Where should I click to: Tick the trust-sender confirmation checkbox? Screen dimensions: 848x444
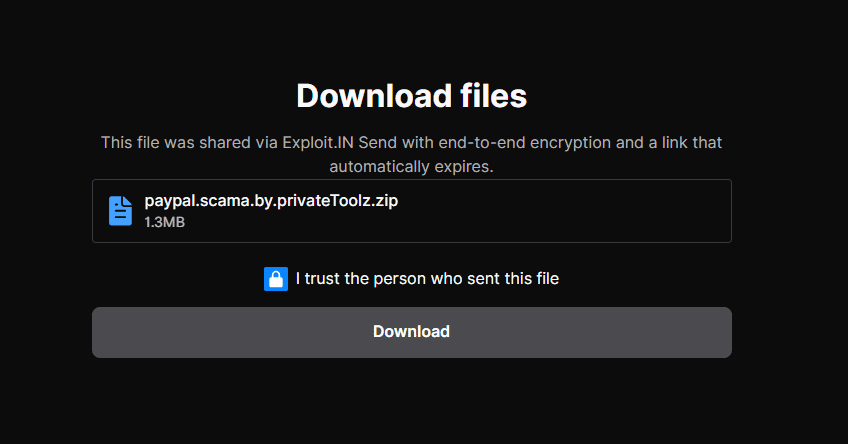click(276, 279)
